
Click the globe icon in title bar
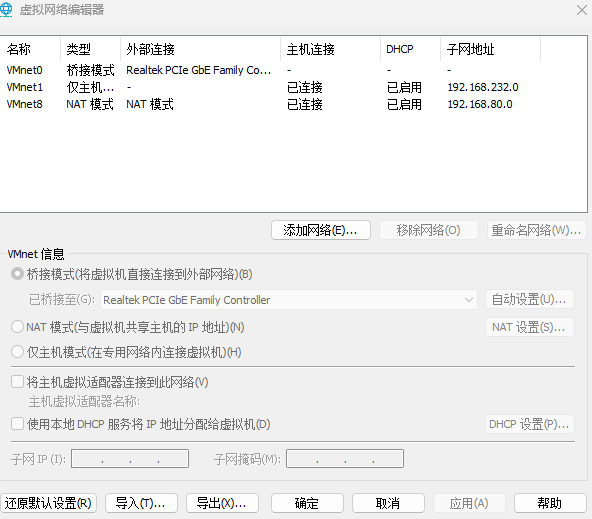click(6, 10)
